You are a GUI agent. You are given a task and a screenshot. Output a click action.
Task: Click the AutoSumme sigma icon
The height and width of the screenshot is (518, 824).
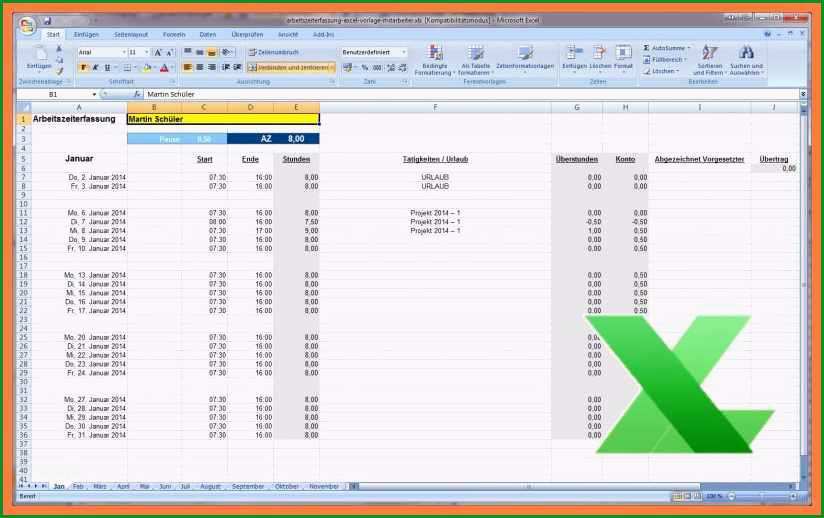click(646, 48)
